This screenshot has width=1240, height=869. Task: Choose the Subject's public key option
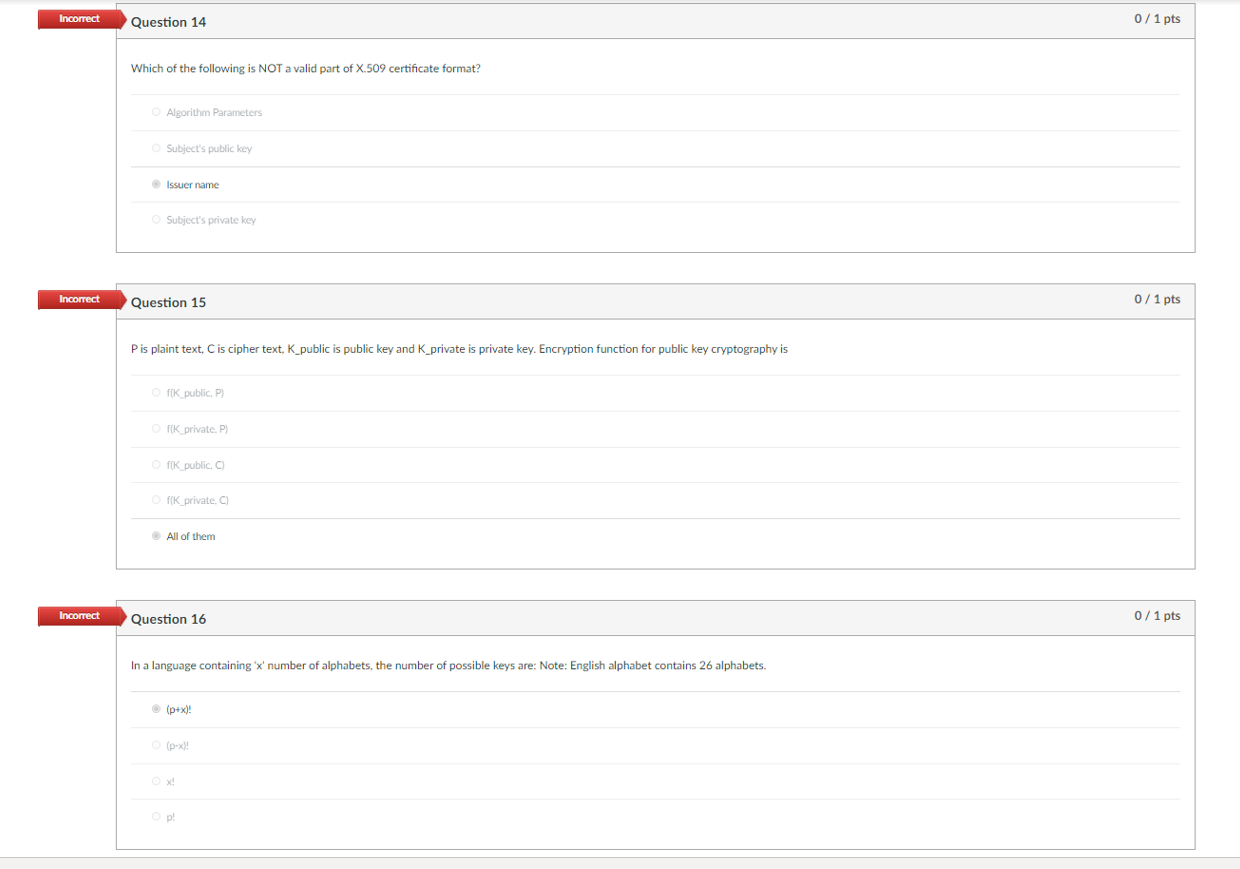click(x=156, y=148)
